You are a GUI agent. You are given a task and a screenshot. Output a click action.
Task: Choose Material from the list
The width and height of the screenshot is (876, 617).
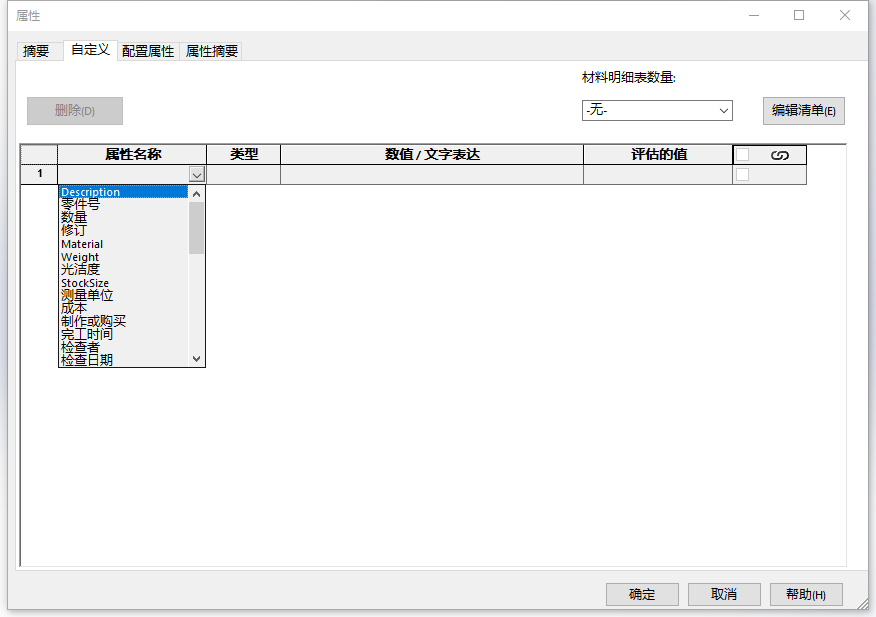[123, 244]
